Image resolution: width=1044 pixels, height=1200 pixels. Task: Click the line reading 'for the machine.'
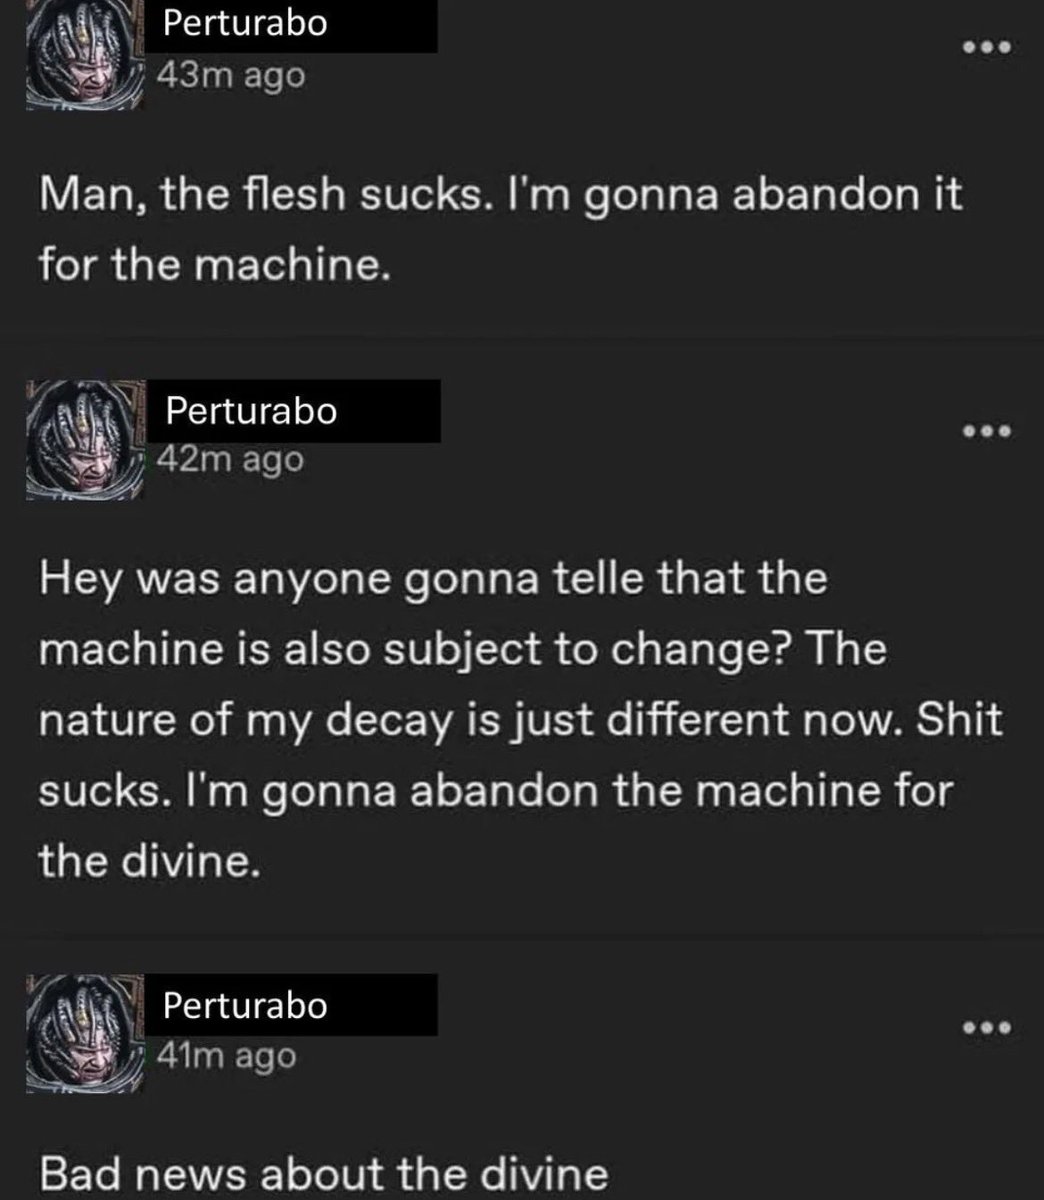213,265
